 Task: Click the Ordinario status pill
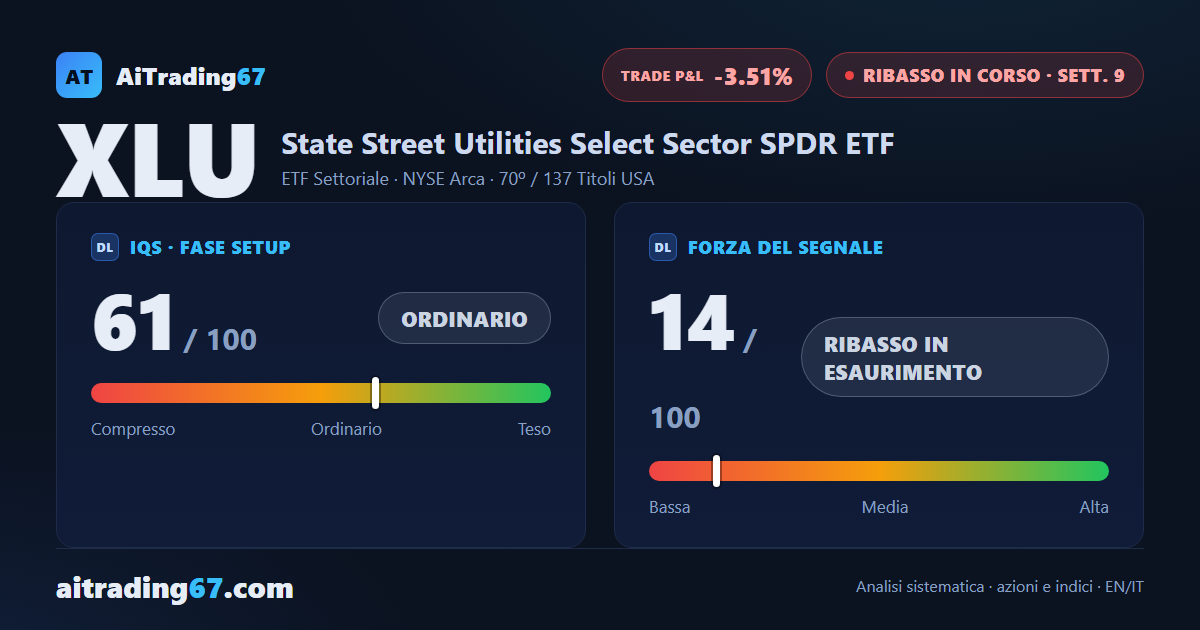(464, 318)
